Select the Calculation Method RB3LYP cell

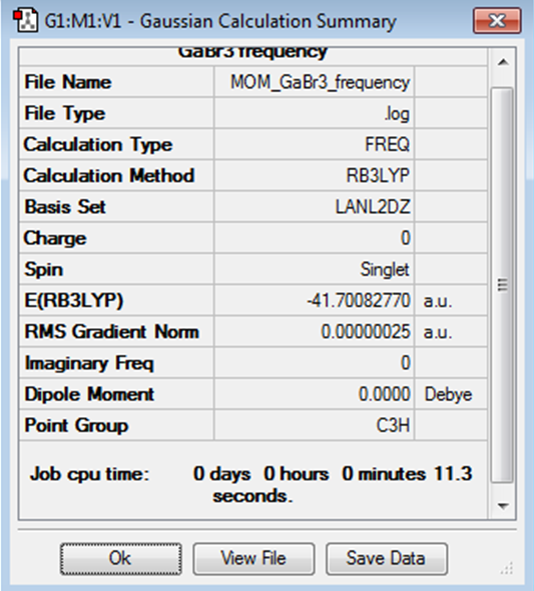pos(314,175)
